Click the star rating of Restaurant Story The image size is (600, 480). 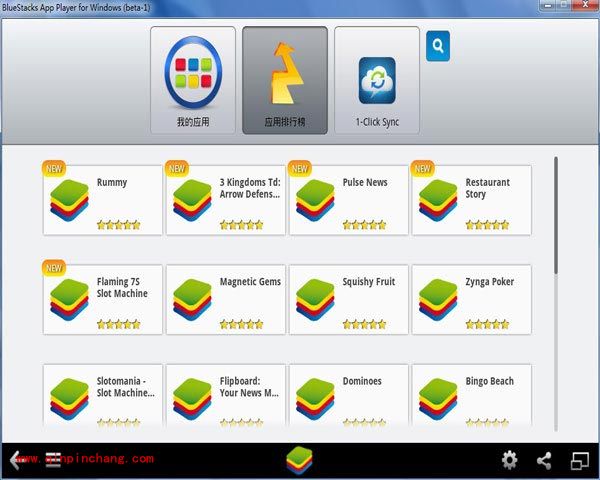tap(488, 225)
